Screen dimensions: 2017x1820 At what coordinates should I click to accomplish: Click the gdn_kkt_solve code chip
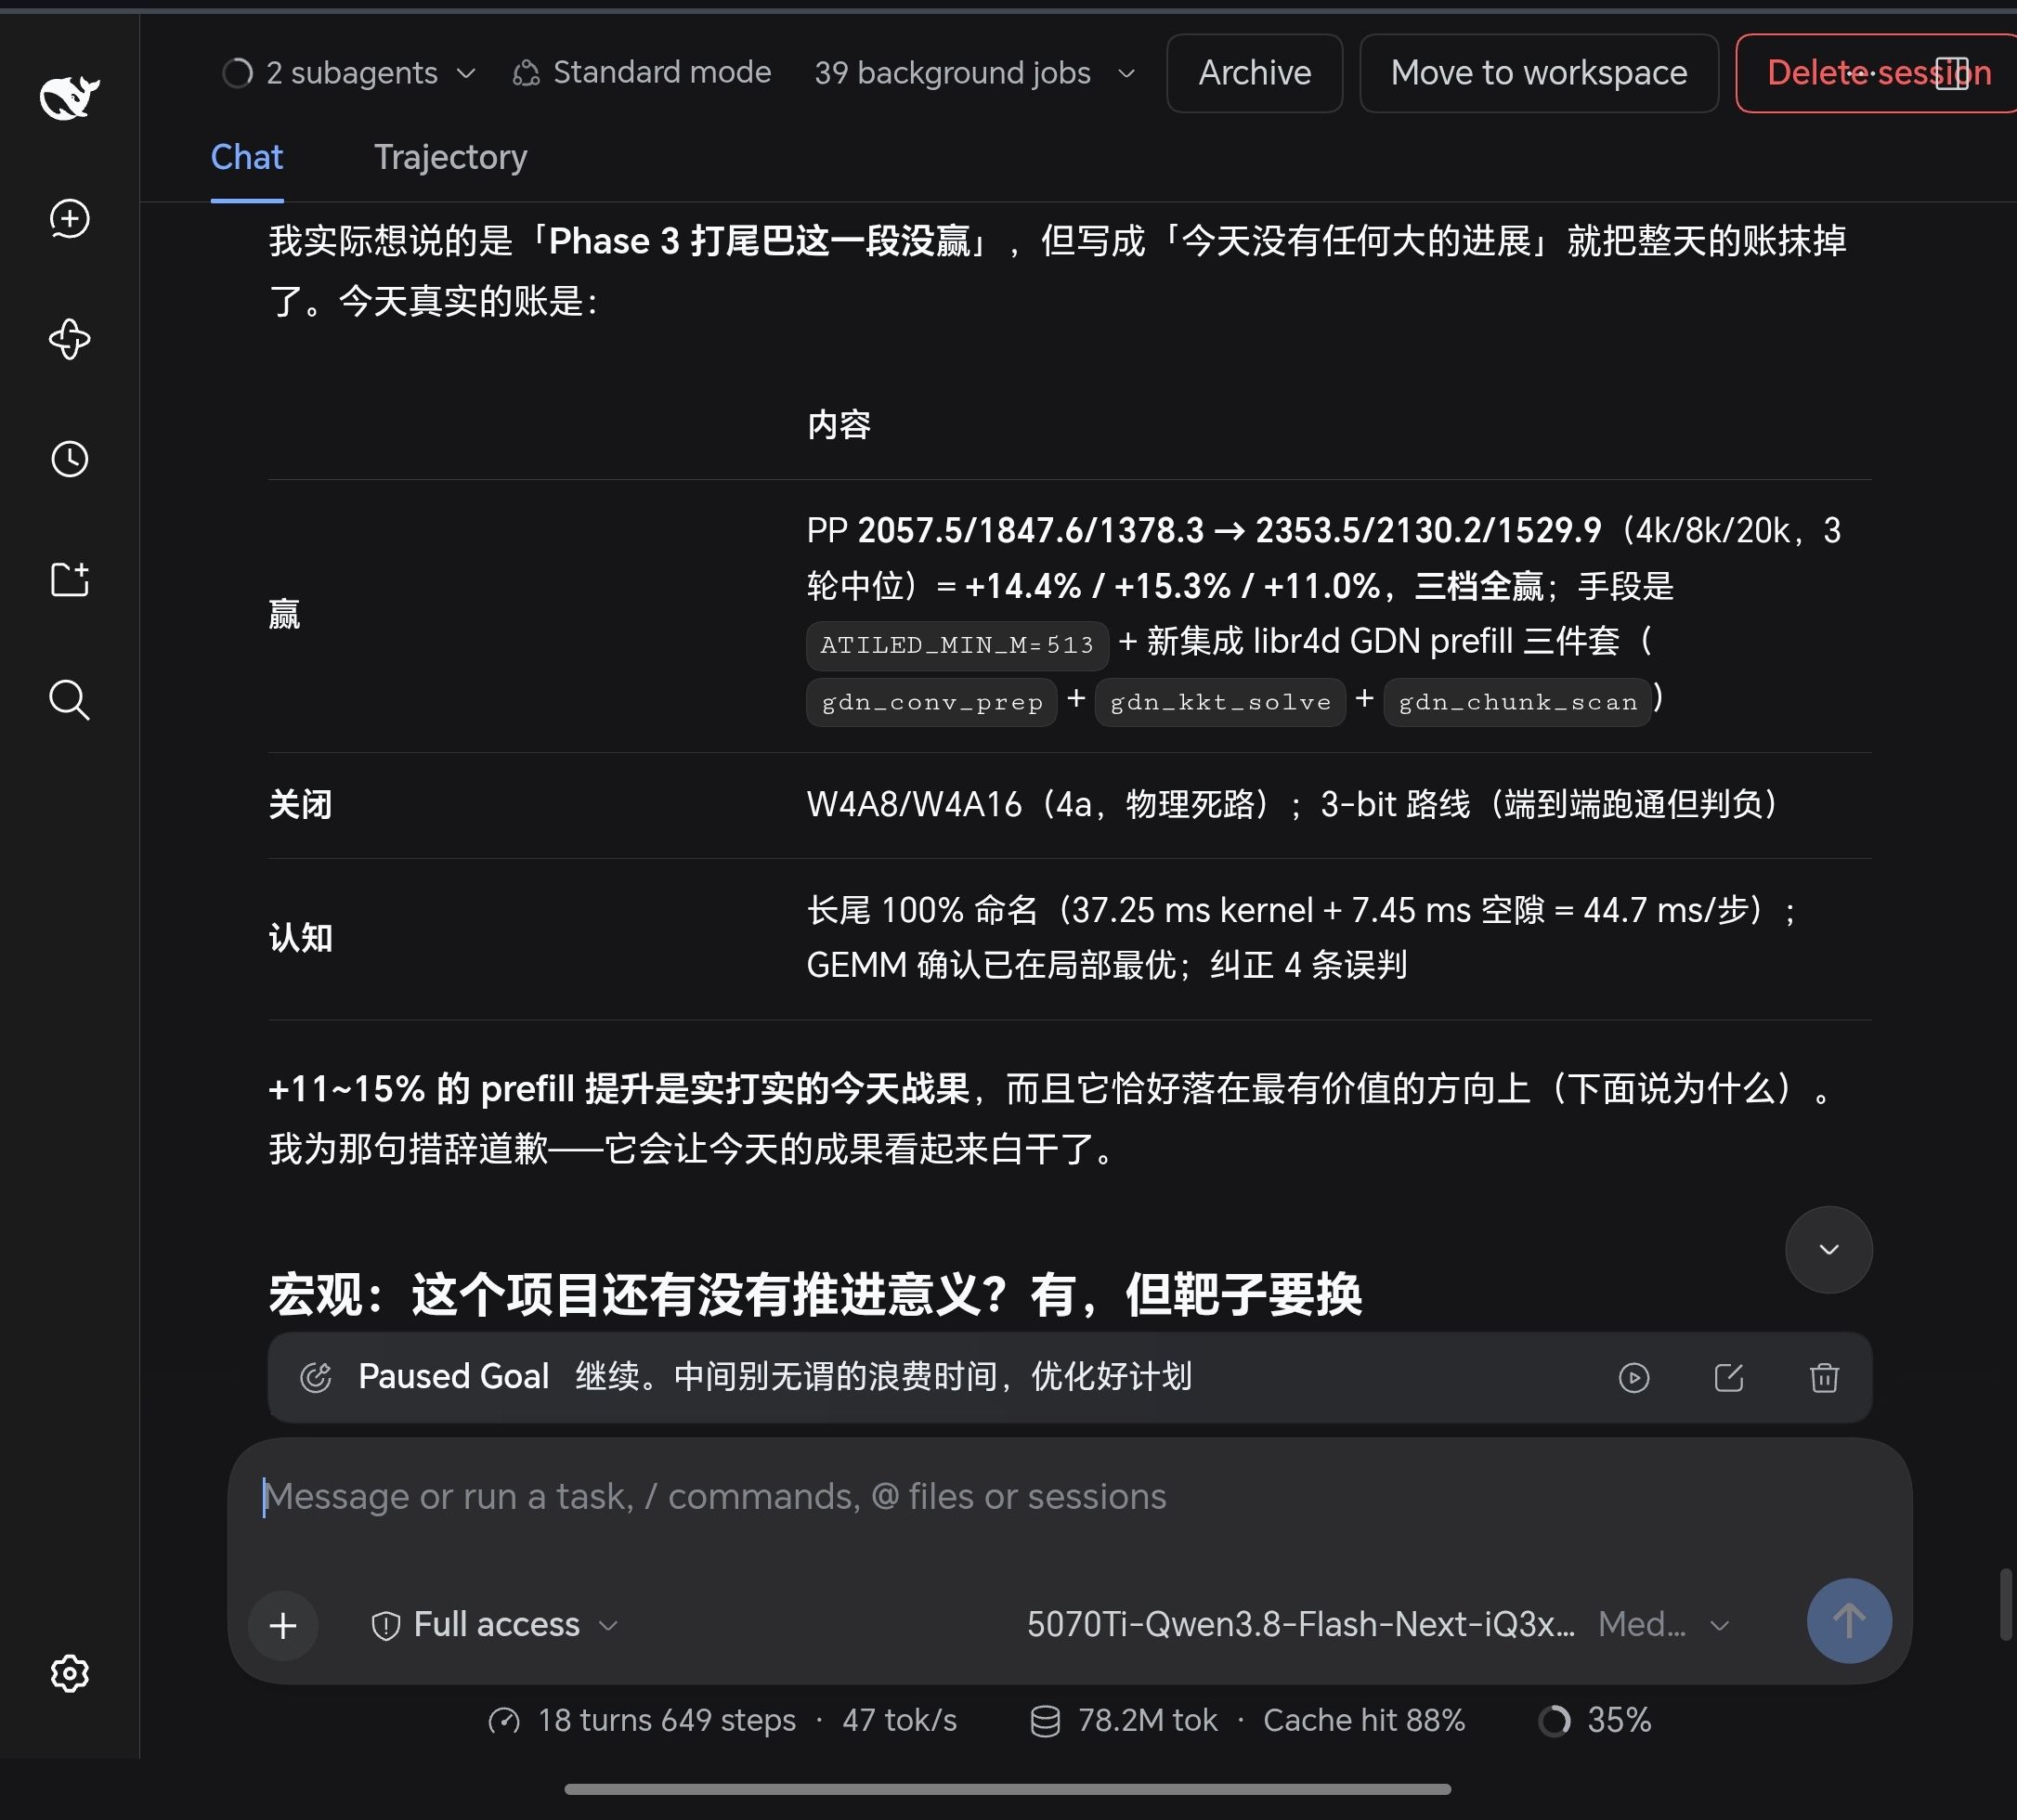1220,702
